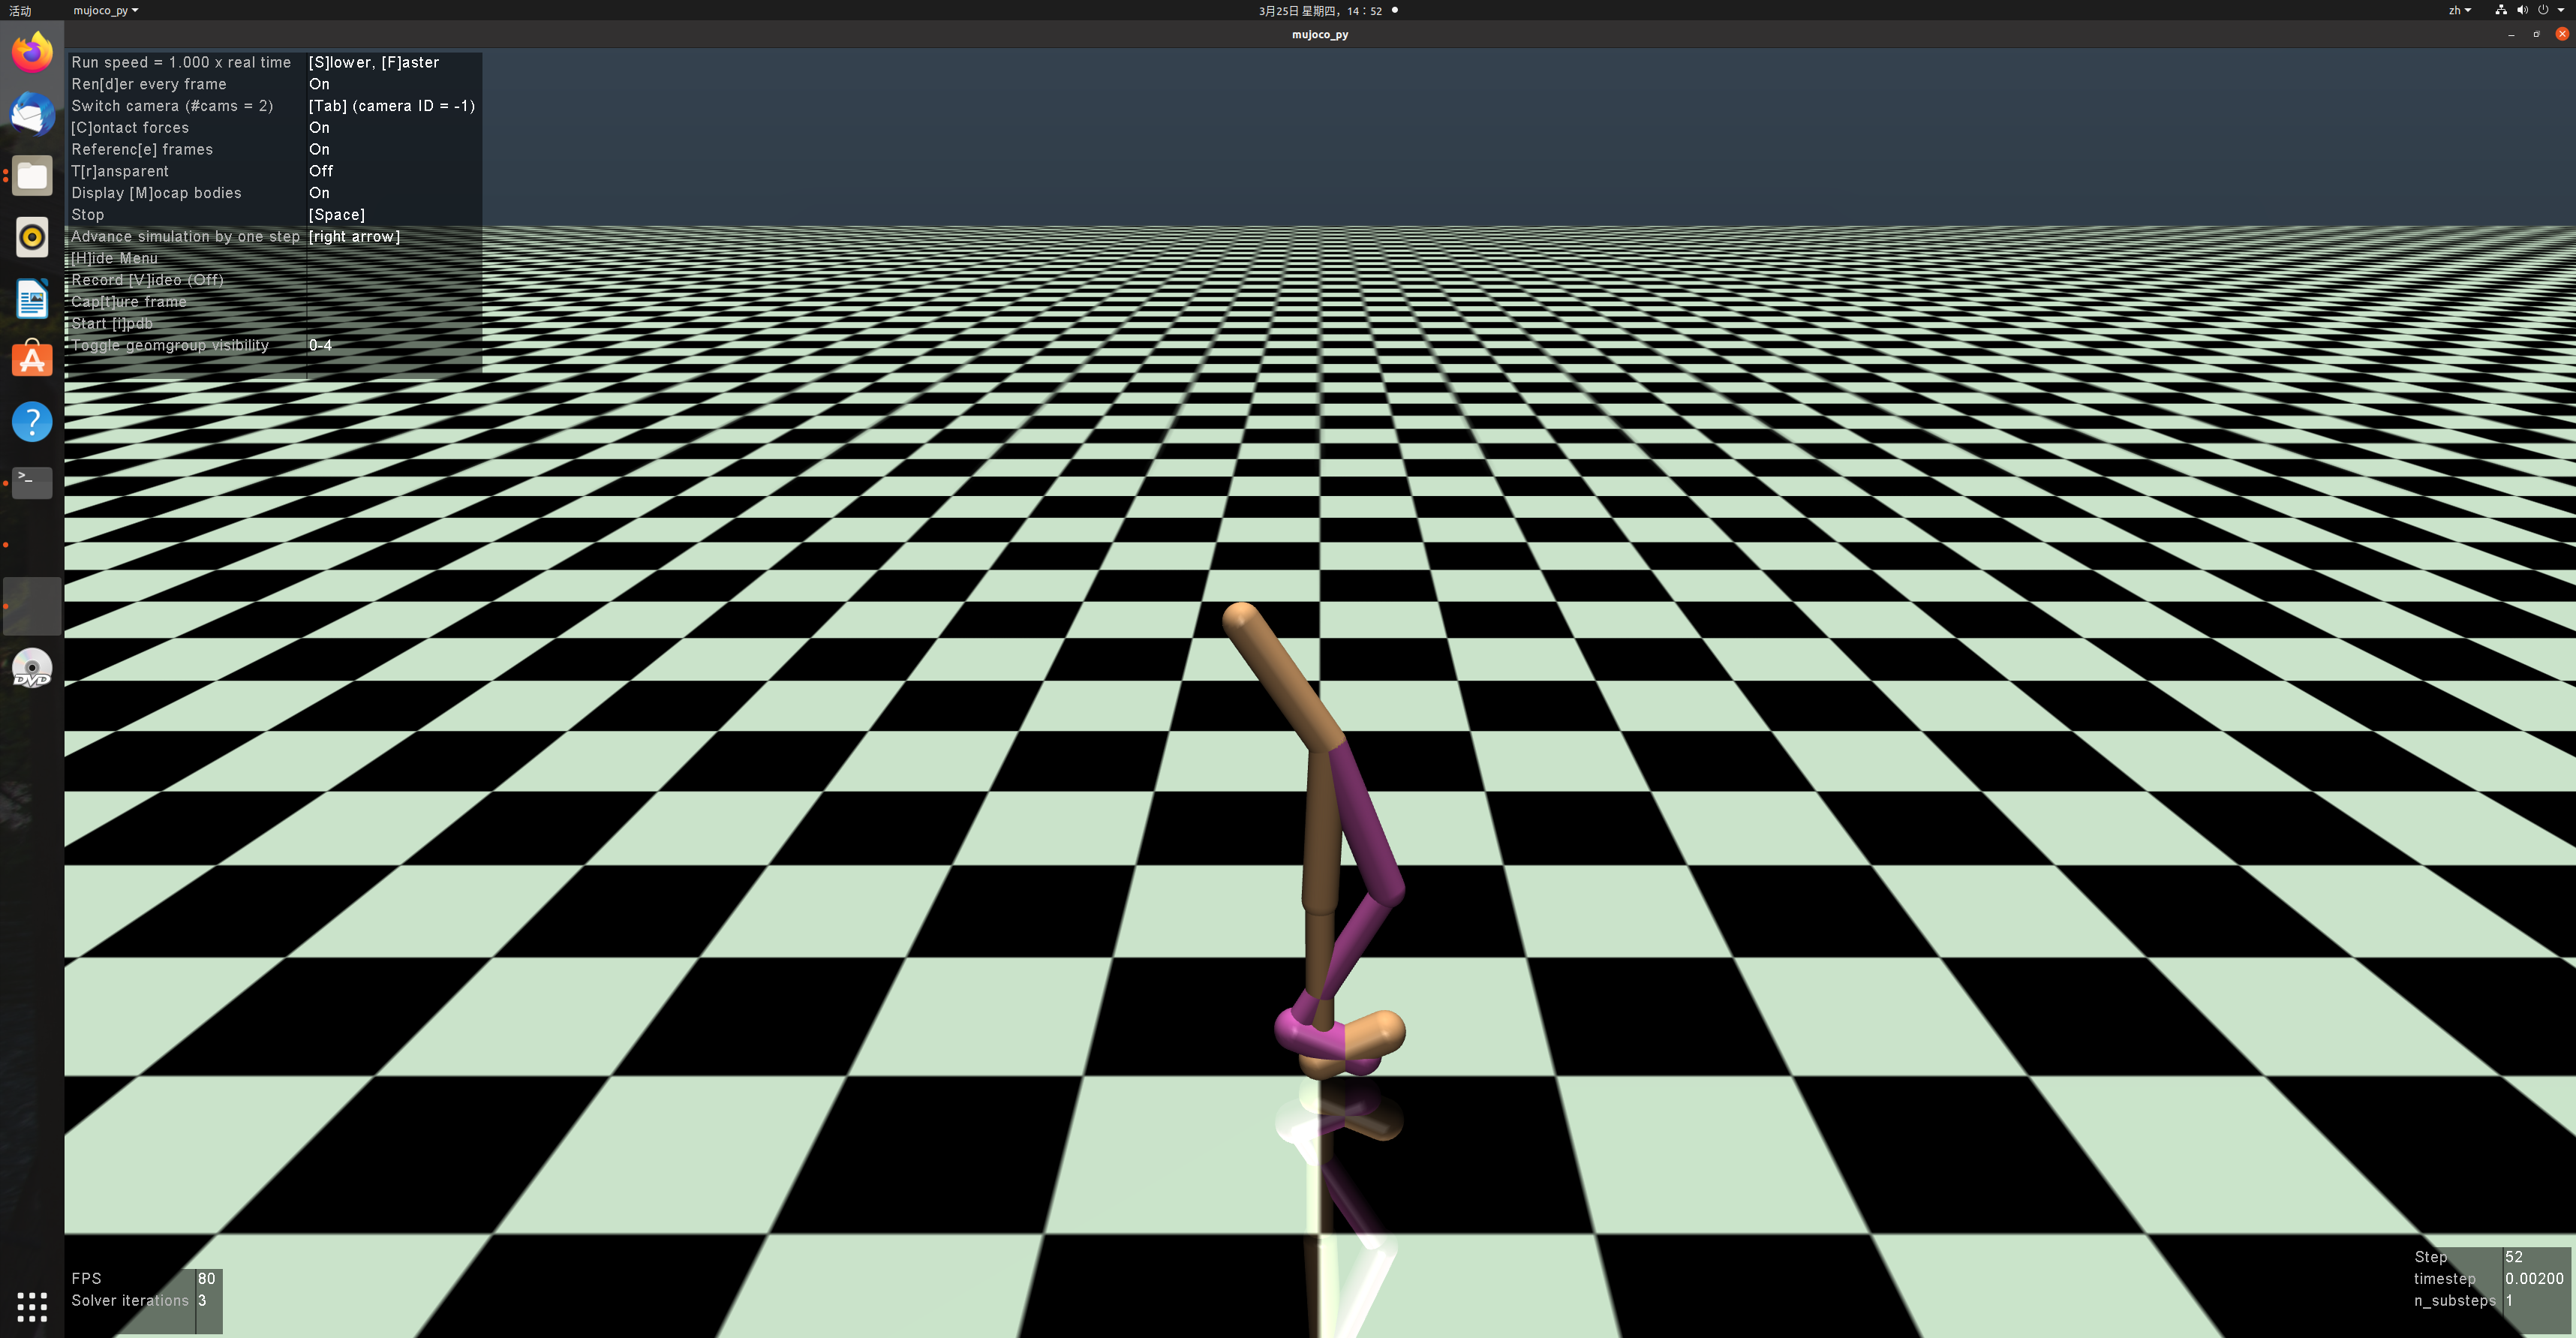Click Toggle geomgroup visibility 0-4 value
The width and height of the screenshot is (2576, 1338).
point(320,345)
